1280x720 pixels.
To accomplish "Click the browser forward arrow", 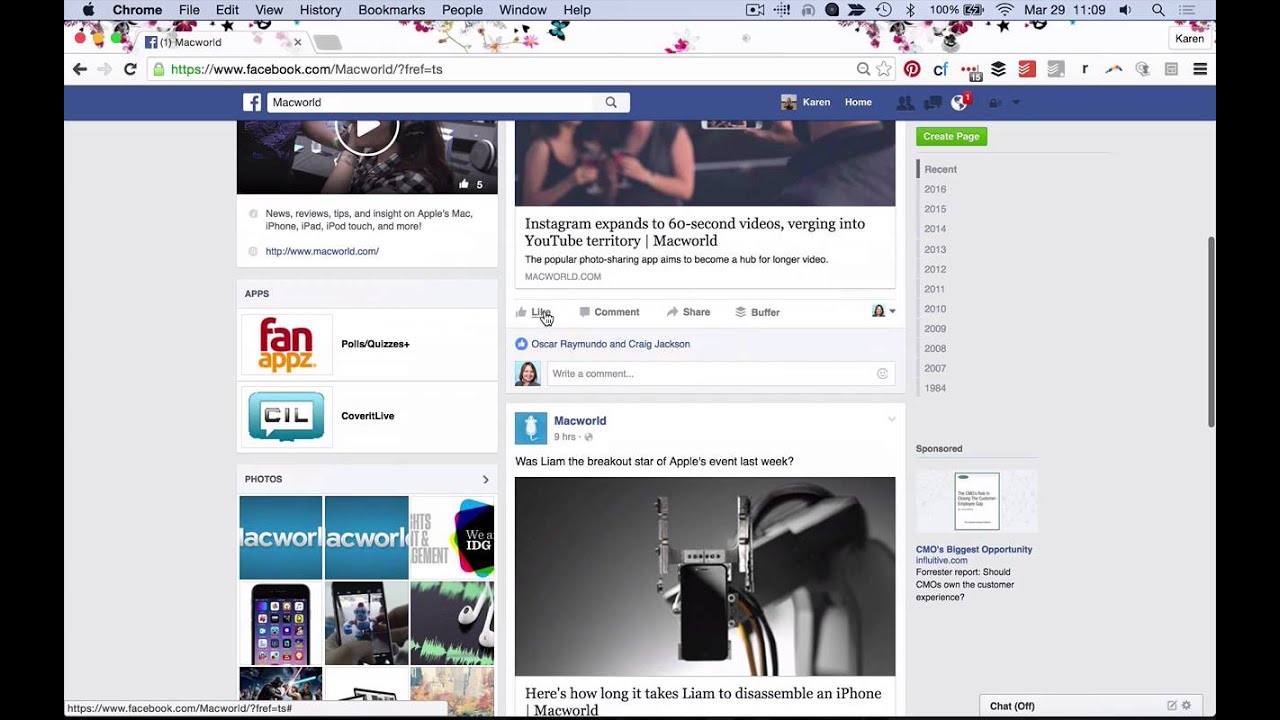I will click(104, 69).
